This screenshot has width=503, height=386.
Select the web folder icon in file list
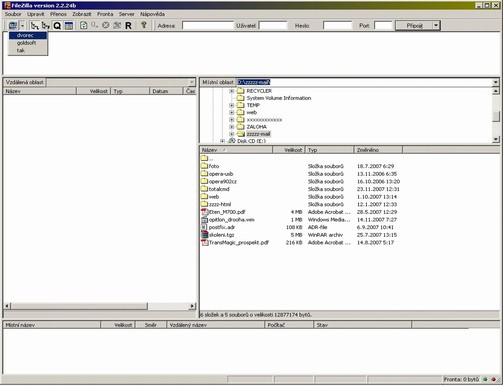(205, 197)
